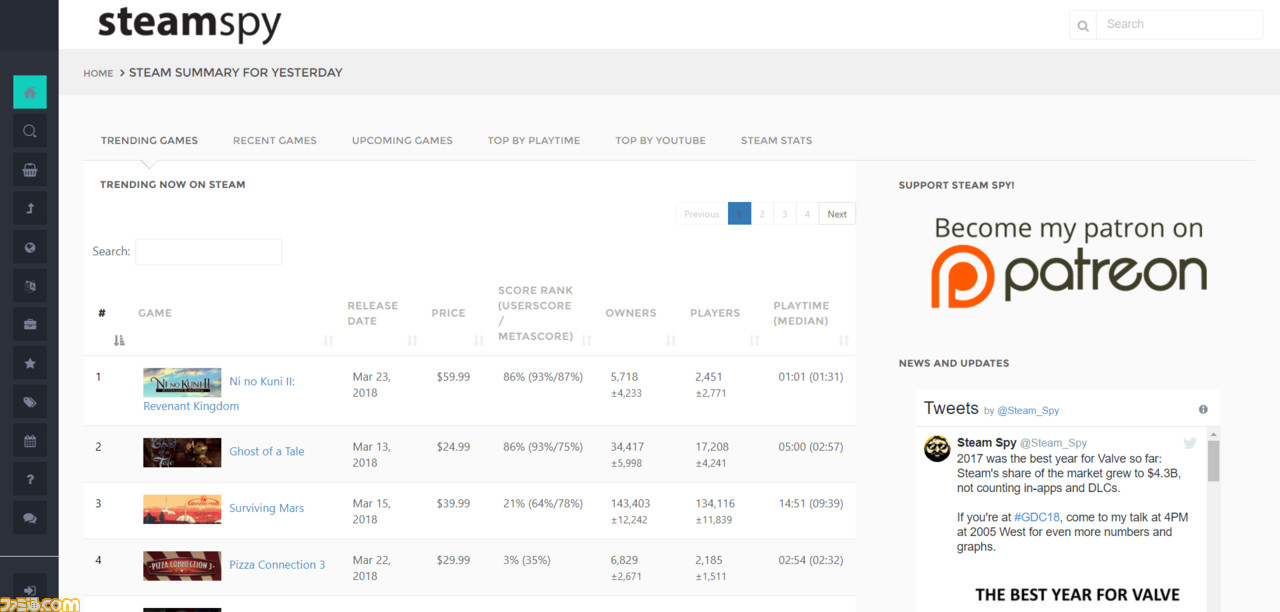Click the Twitter bird icon on the tweet
Viewport: 1280px width, 612px height.
coord(1190,443)
